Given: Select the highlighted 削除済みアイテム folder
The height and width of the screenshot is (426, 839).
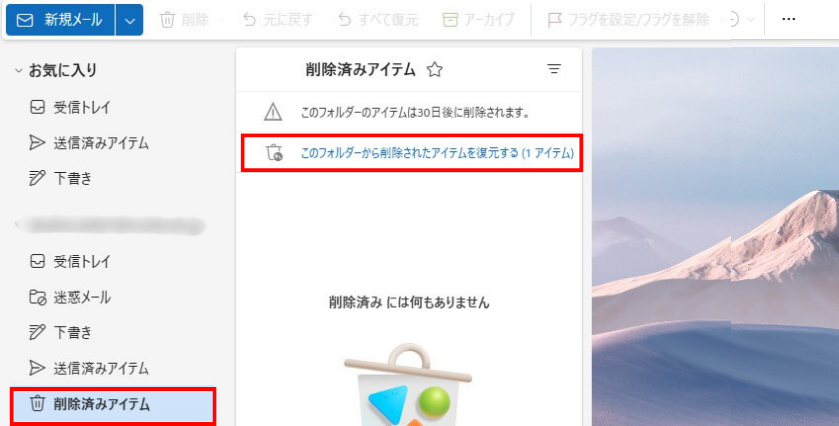Looking at the screenshot, I should click(113, 405).
